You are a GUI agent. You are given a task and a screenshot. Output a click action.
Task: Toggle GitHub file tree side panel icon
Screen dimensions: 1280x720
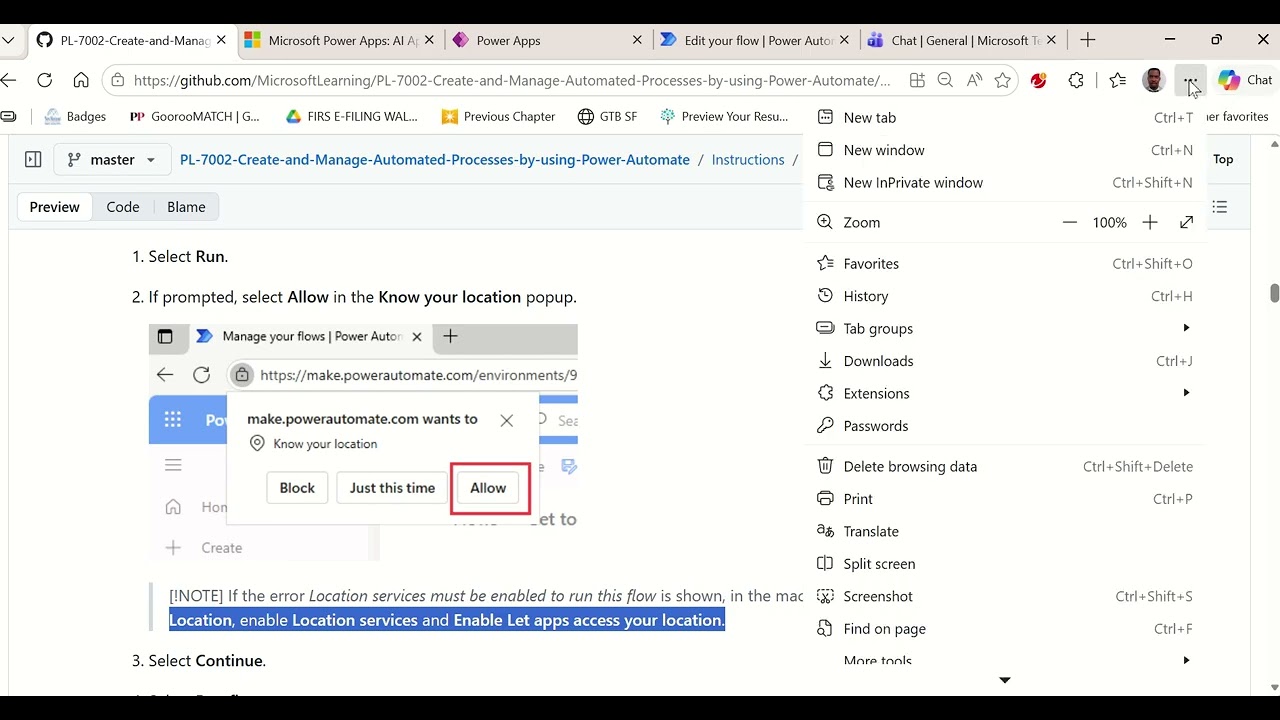tap(33, 159)
